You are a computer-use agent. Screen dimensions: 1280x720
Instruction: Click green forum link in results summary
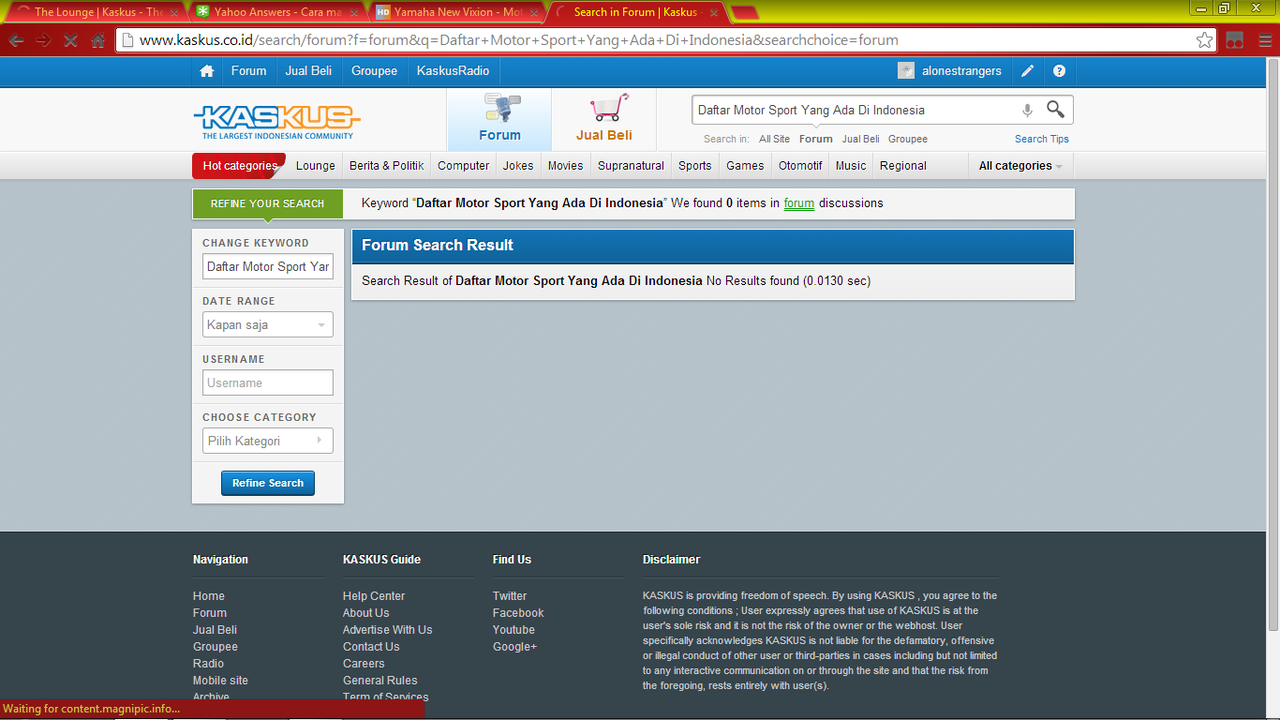tap(799, 203)
